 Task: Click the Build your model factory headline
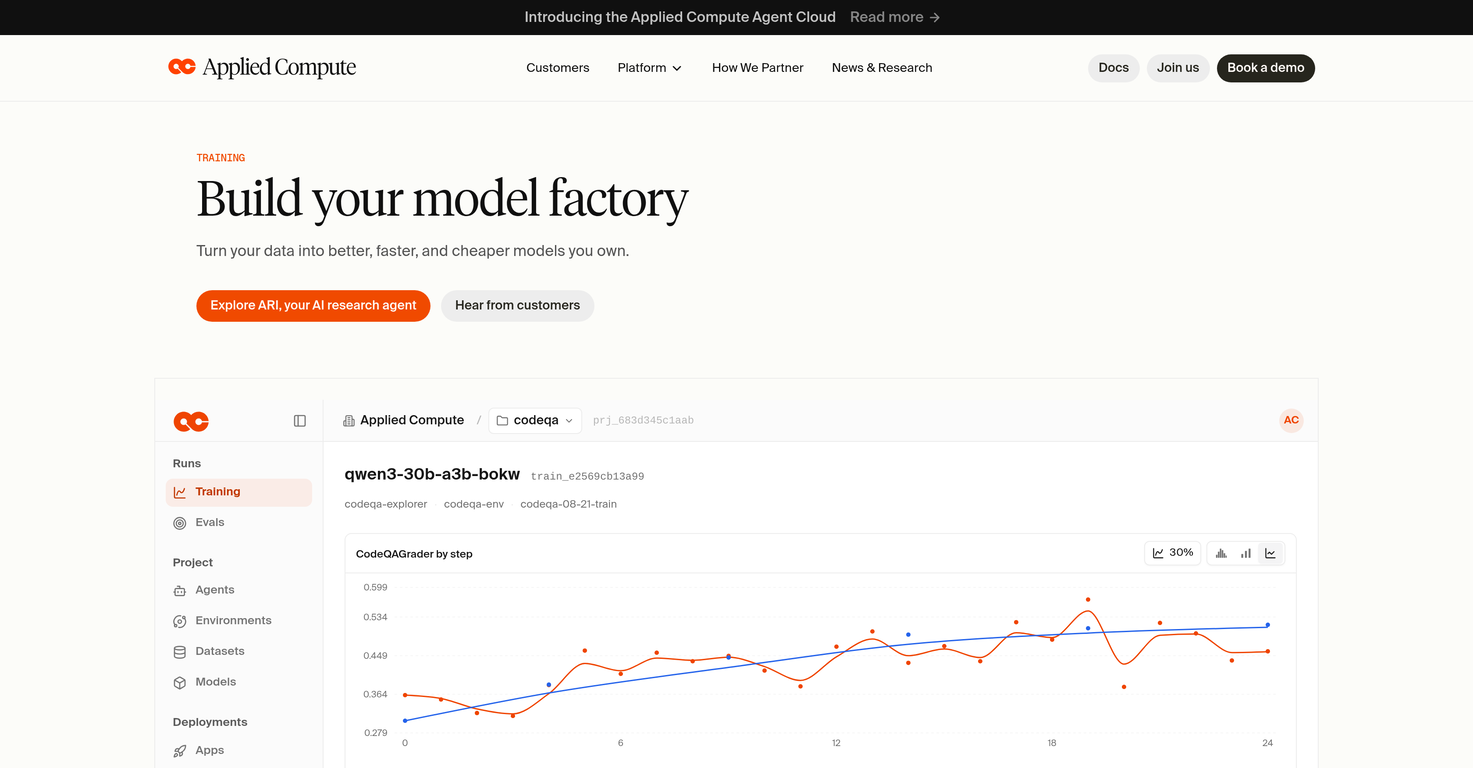tap(442, 199)
